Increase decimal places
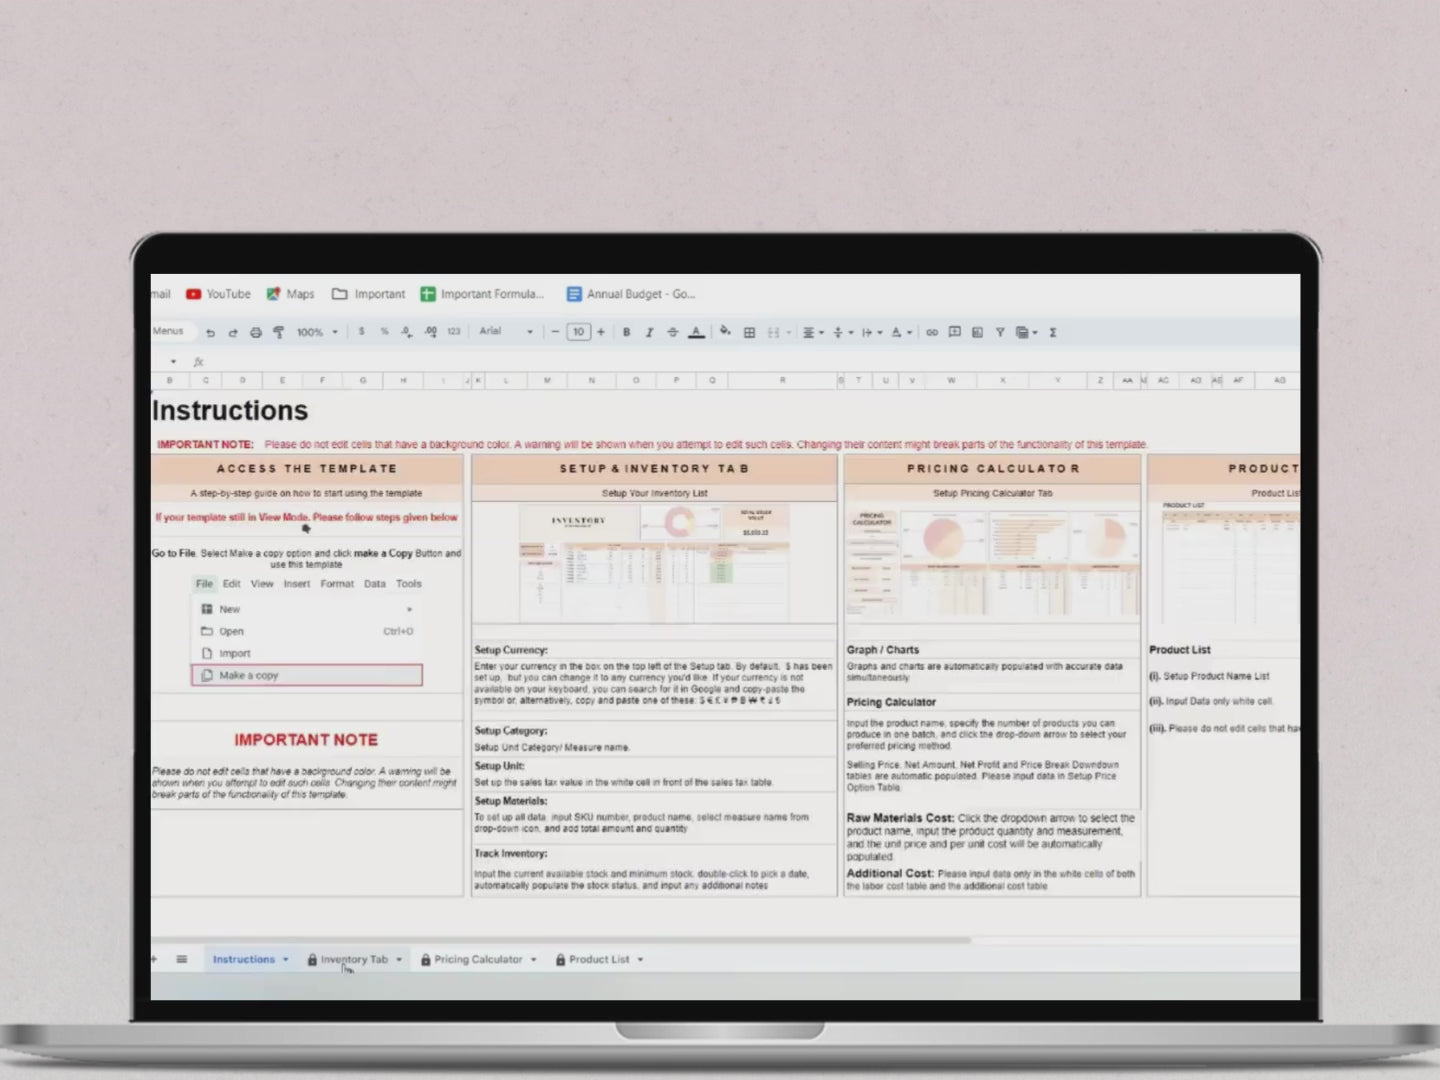This screenshot has width=1440, height=1080. pos(430,332)
